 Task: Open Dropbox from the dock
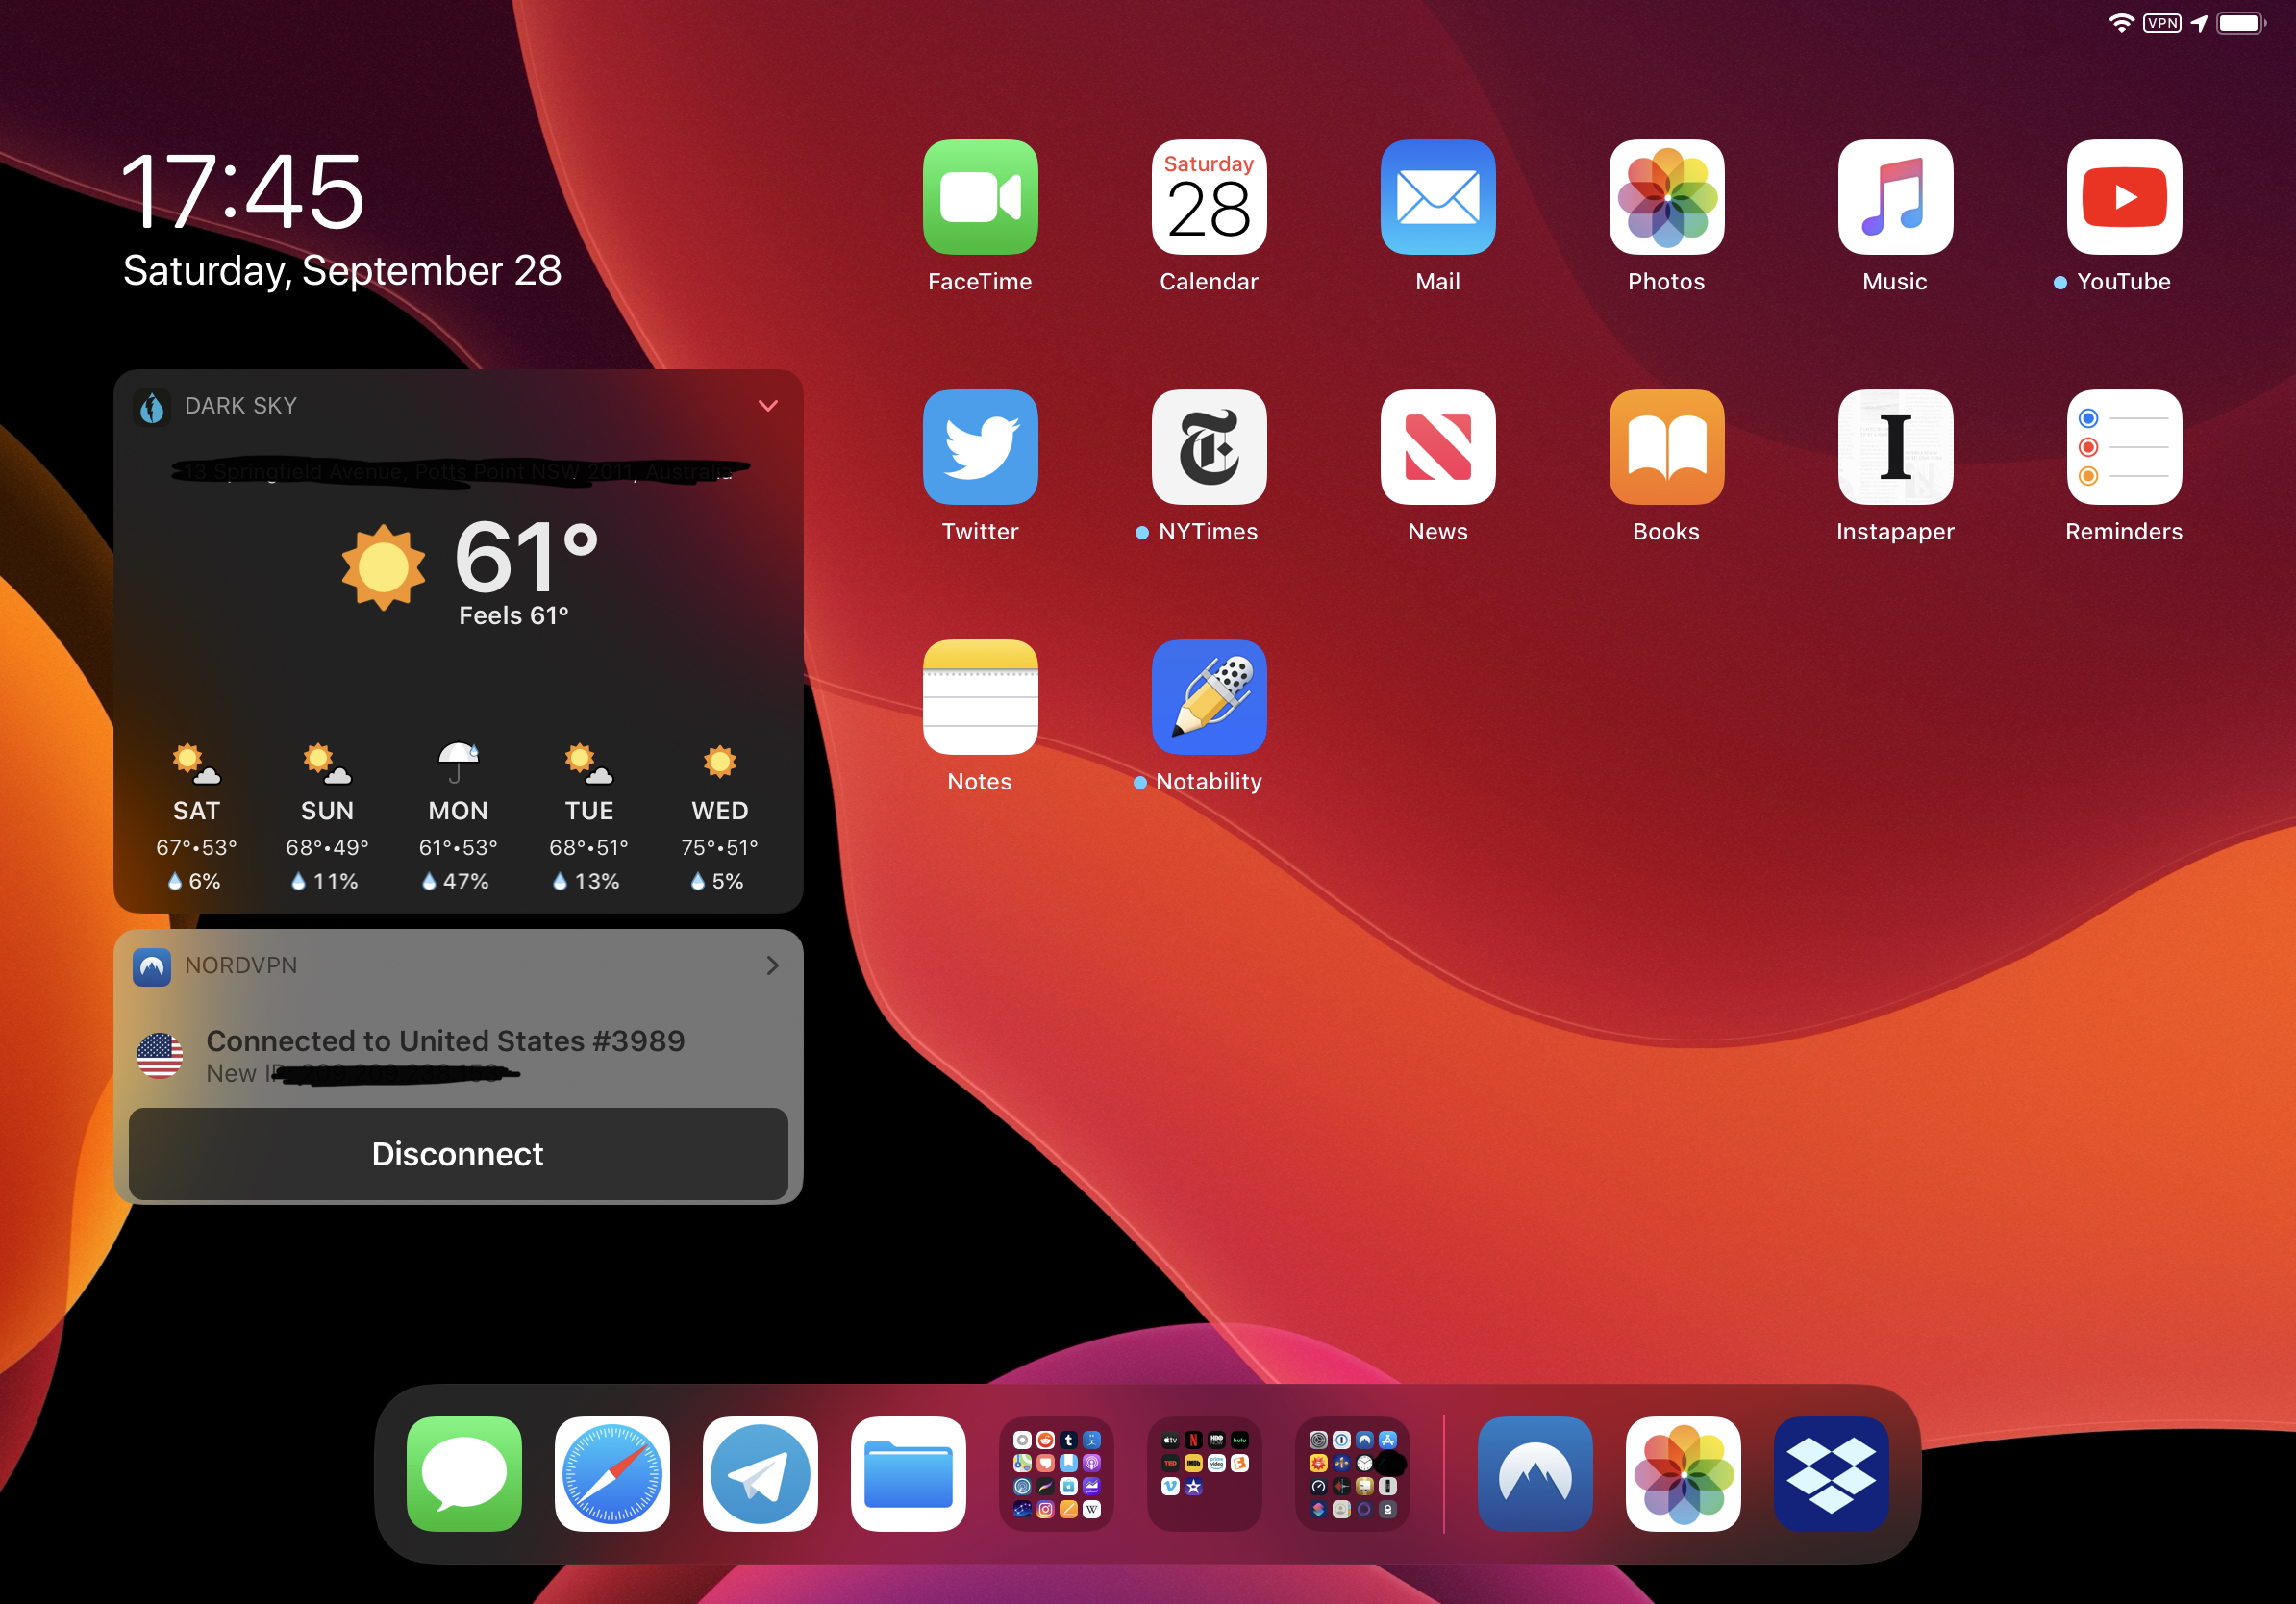tap(1831, 1474)
